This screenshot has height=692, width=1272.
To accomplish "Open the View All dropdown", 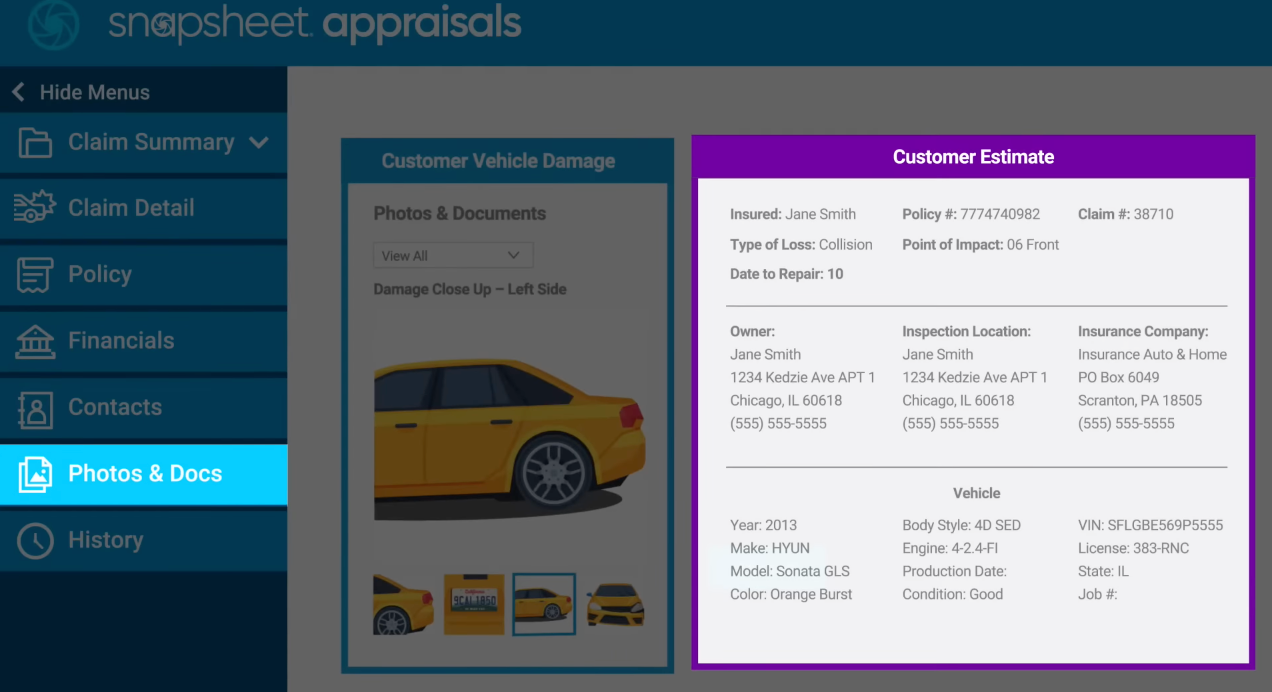I will click(x=453, y=255).
